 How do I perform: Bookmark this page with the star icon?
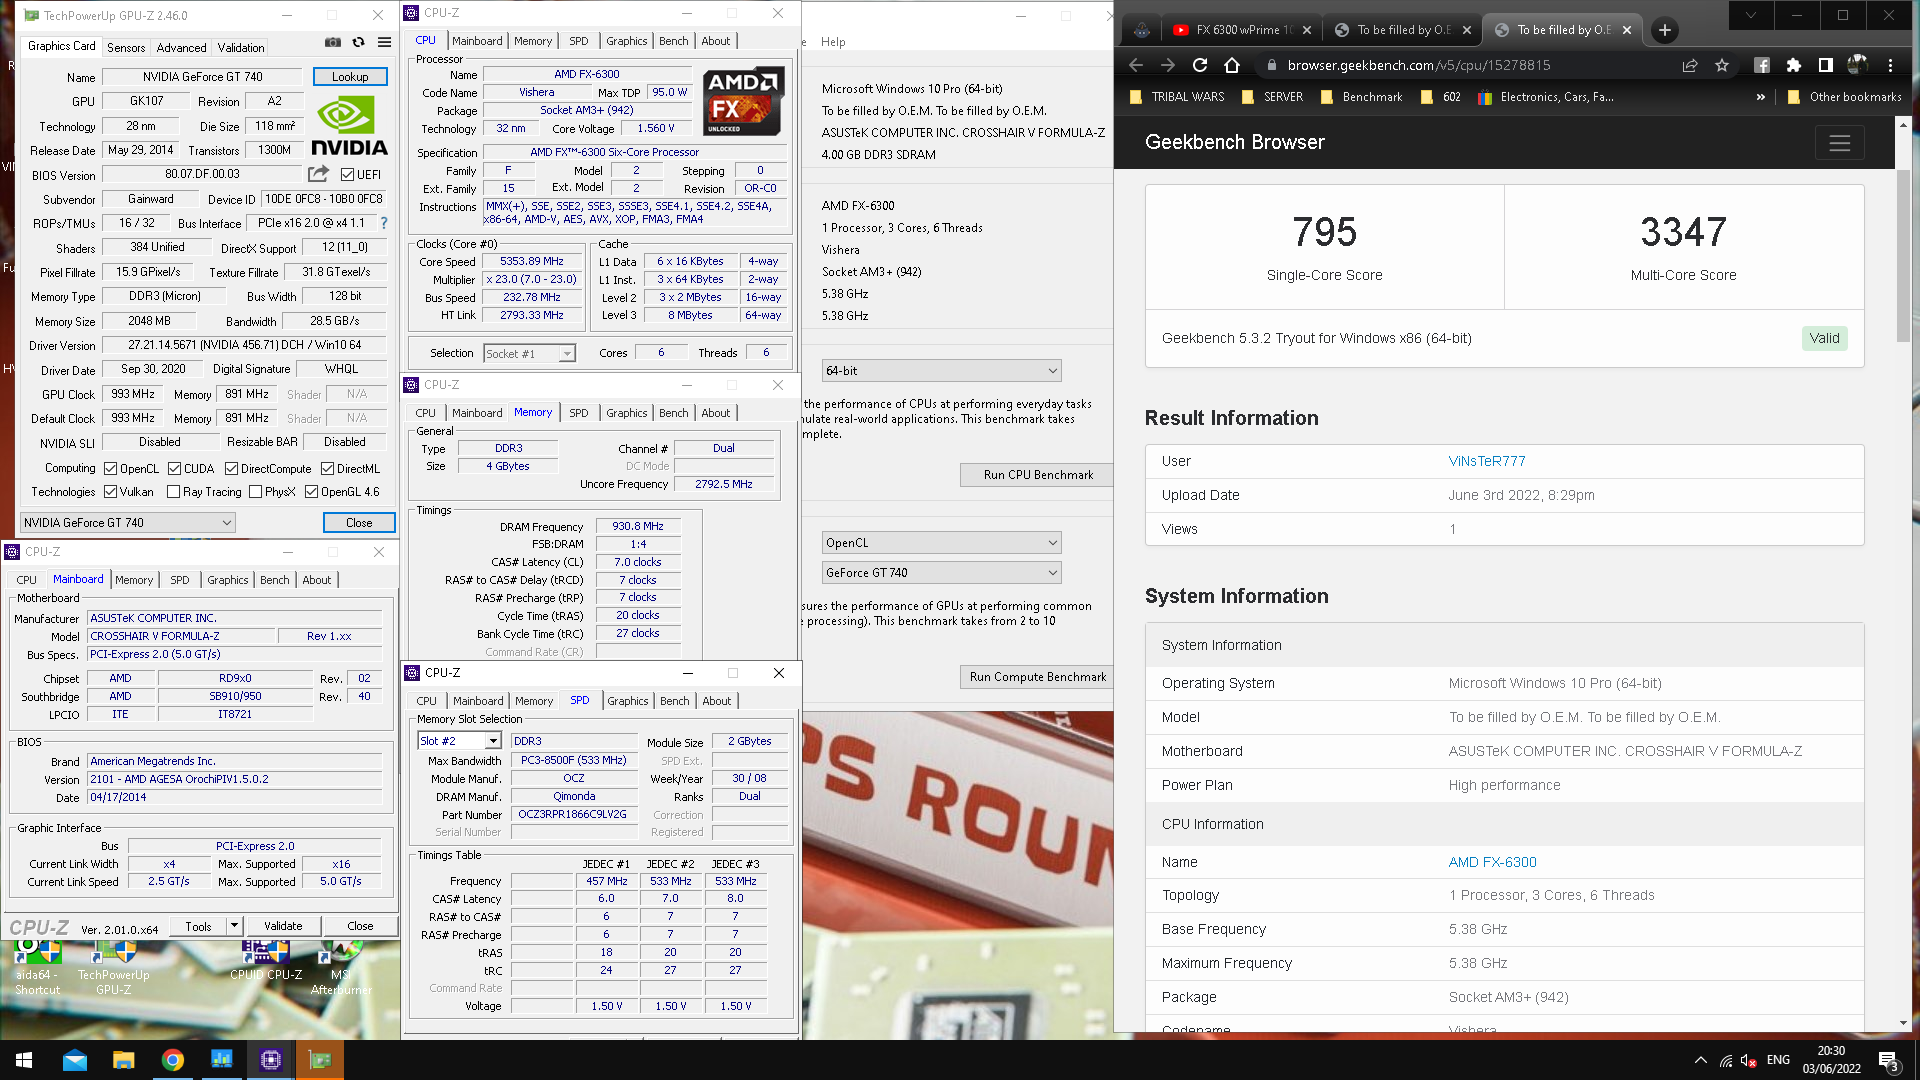pyautogui.click(x=1722, y=65)
